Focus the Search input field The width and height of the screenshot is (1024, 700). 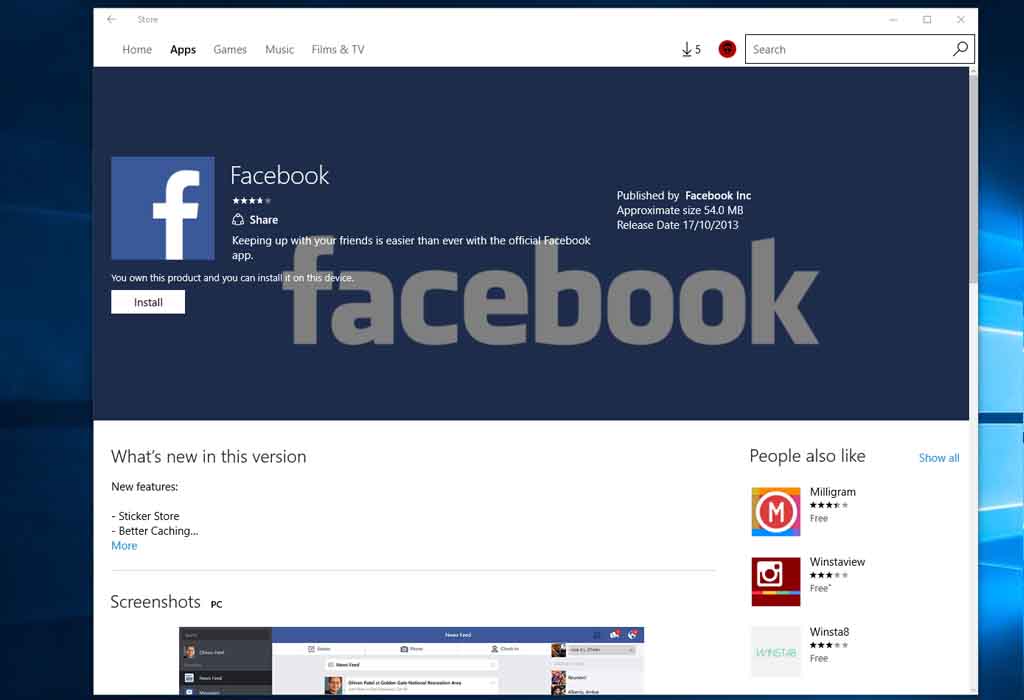[x=848, y=49]
